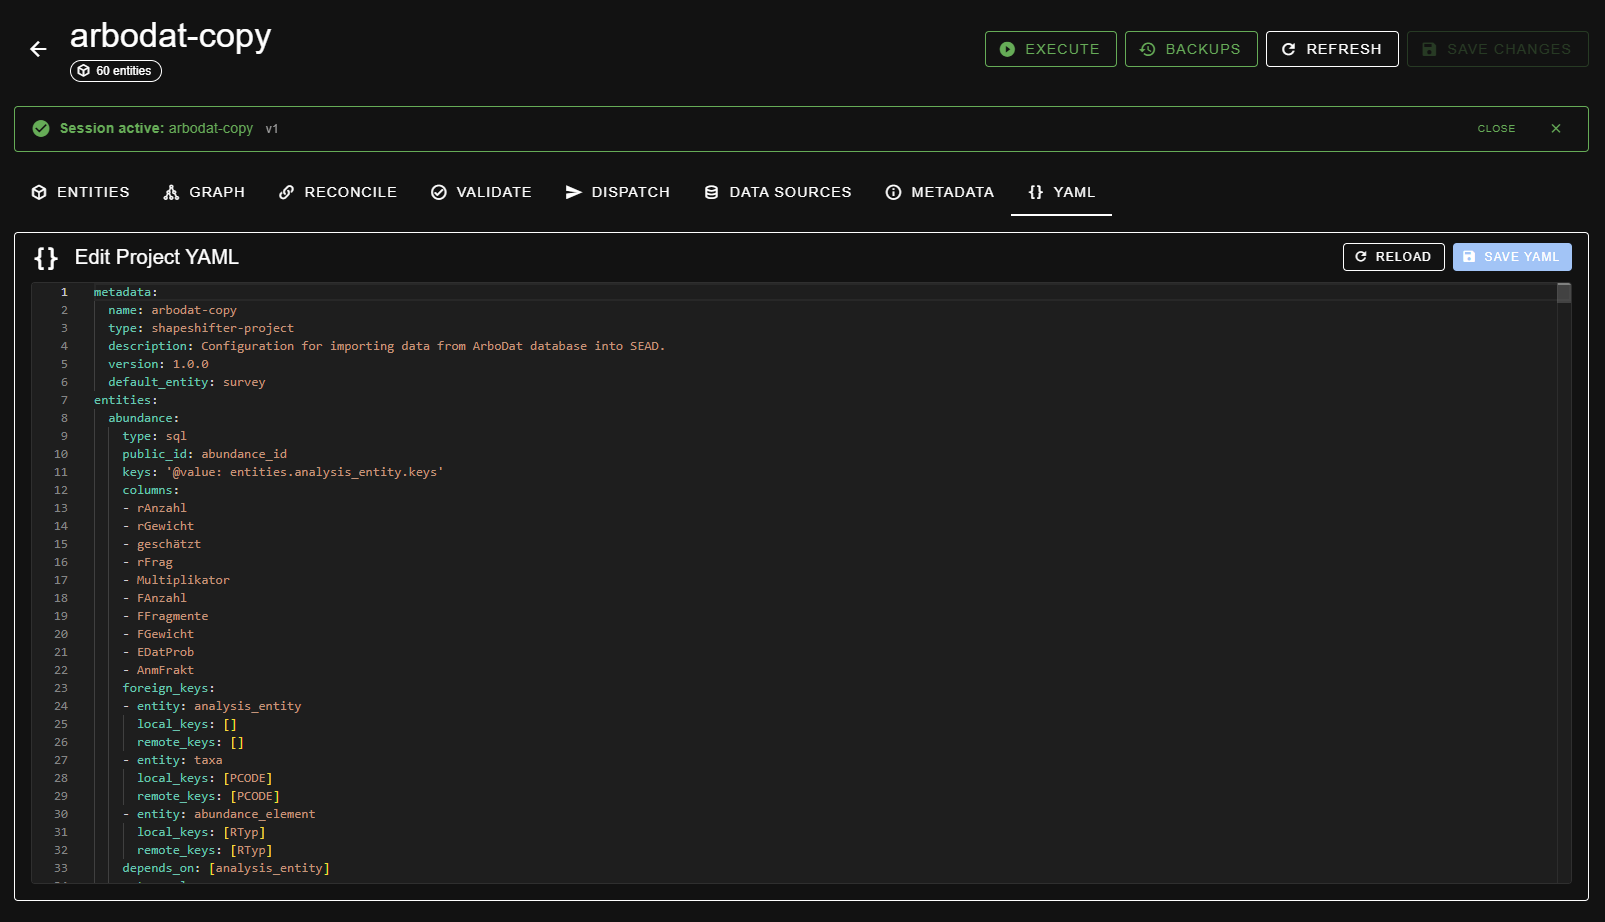Open the Dispatch tab
The width and height of the screenshot is (1605, 922).
tap(617, 192)
